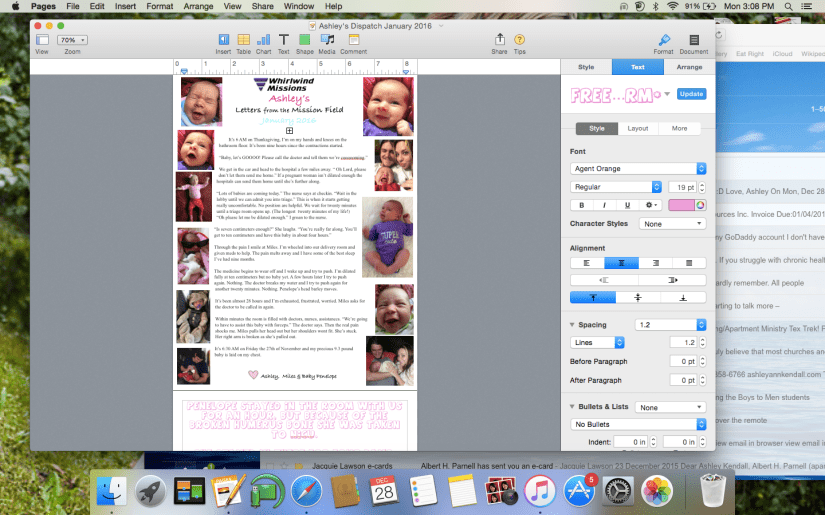Open advanced font options gear button
This screenshot has height=515, width=825.
click(651, 205)
